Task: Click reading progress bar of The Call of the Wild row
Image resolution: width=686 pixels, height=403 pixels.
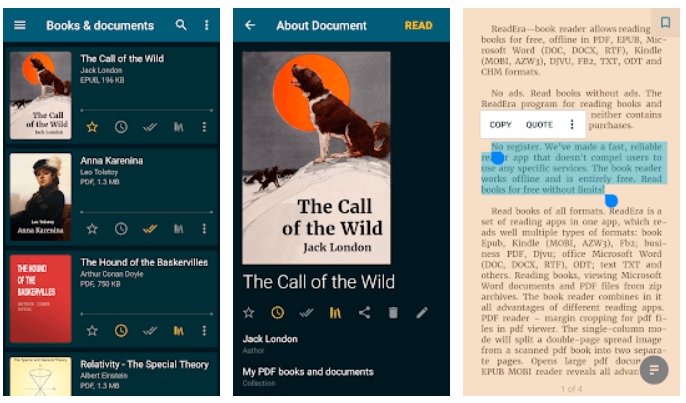Action: coord(147,110)
